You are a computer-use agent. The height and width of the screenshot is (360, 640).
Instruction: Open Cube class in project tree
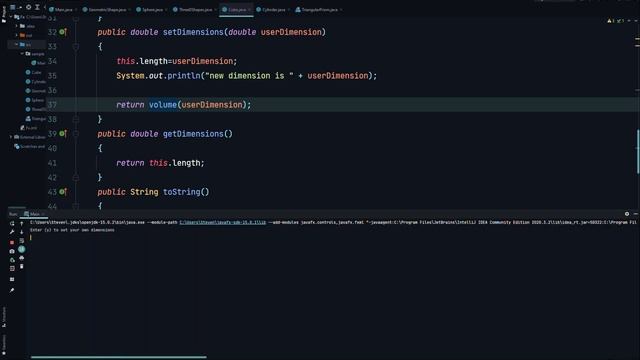click(x=33, y=72)
